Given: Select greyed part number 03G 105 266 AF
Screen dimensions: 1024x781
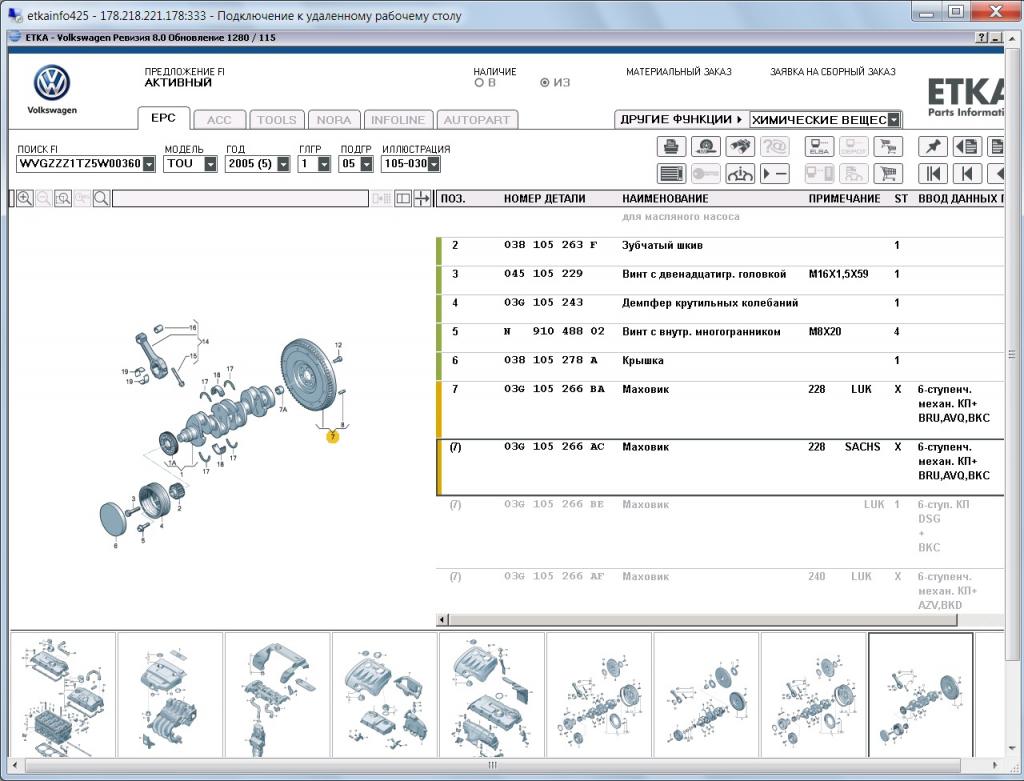Looking at the screenshot, I should click(554, 577).
